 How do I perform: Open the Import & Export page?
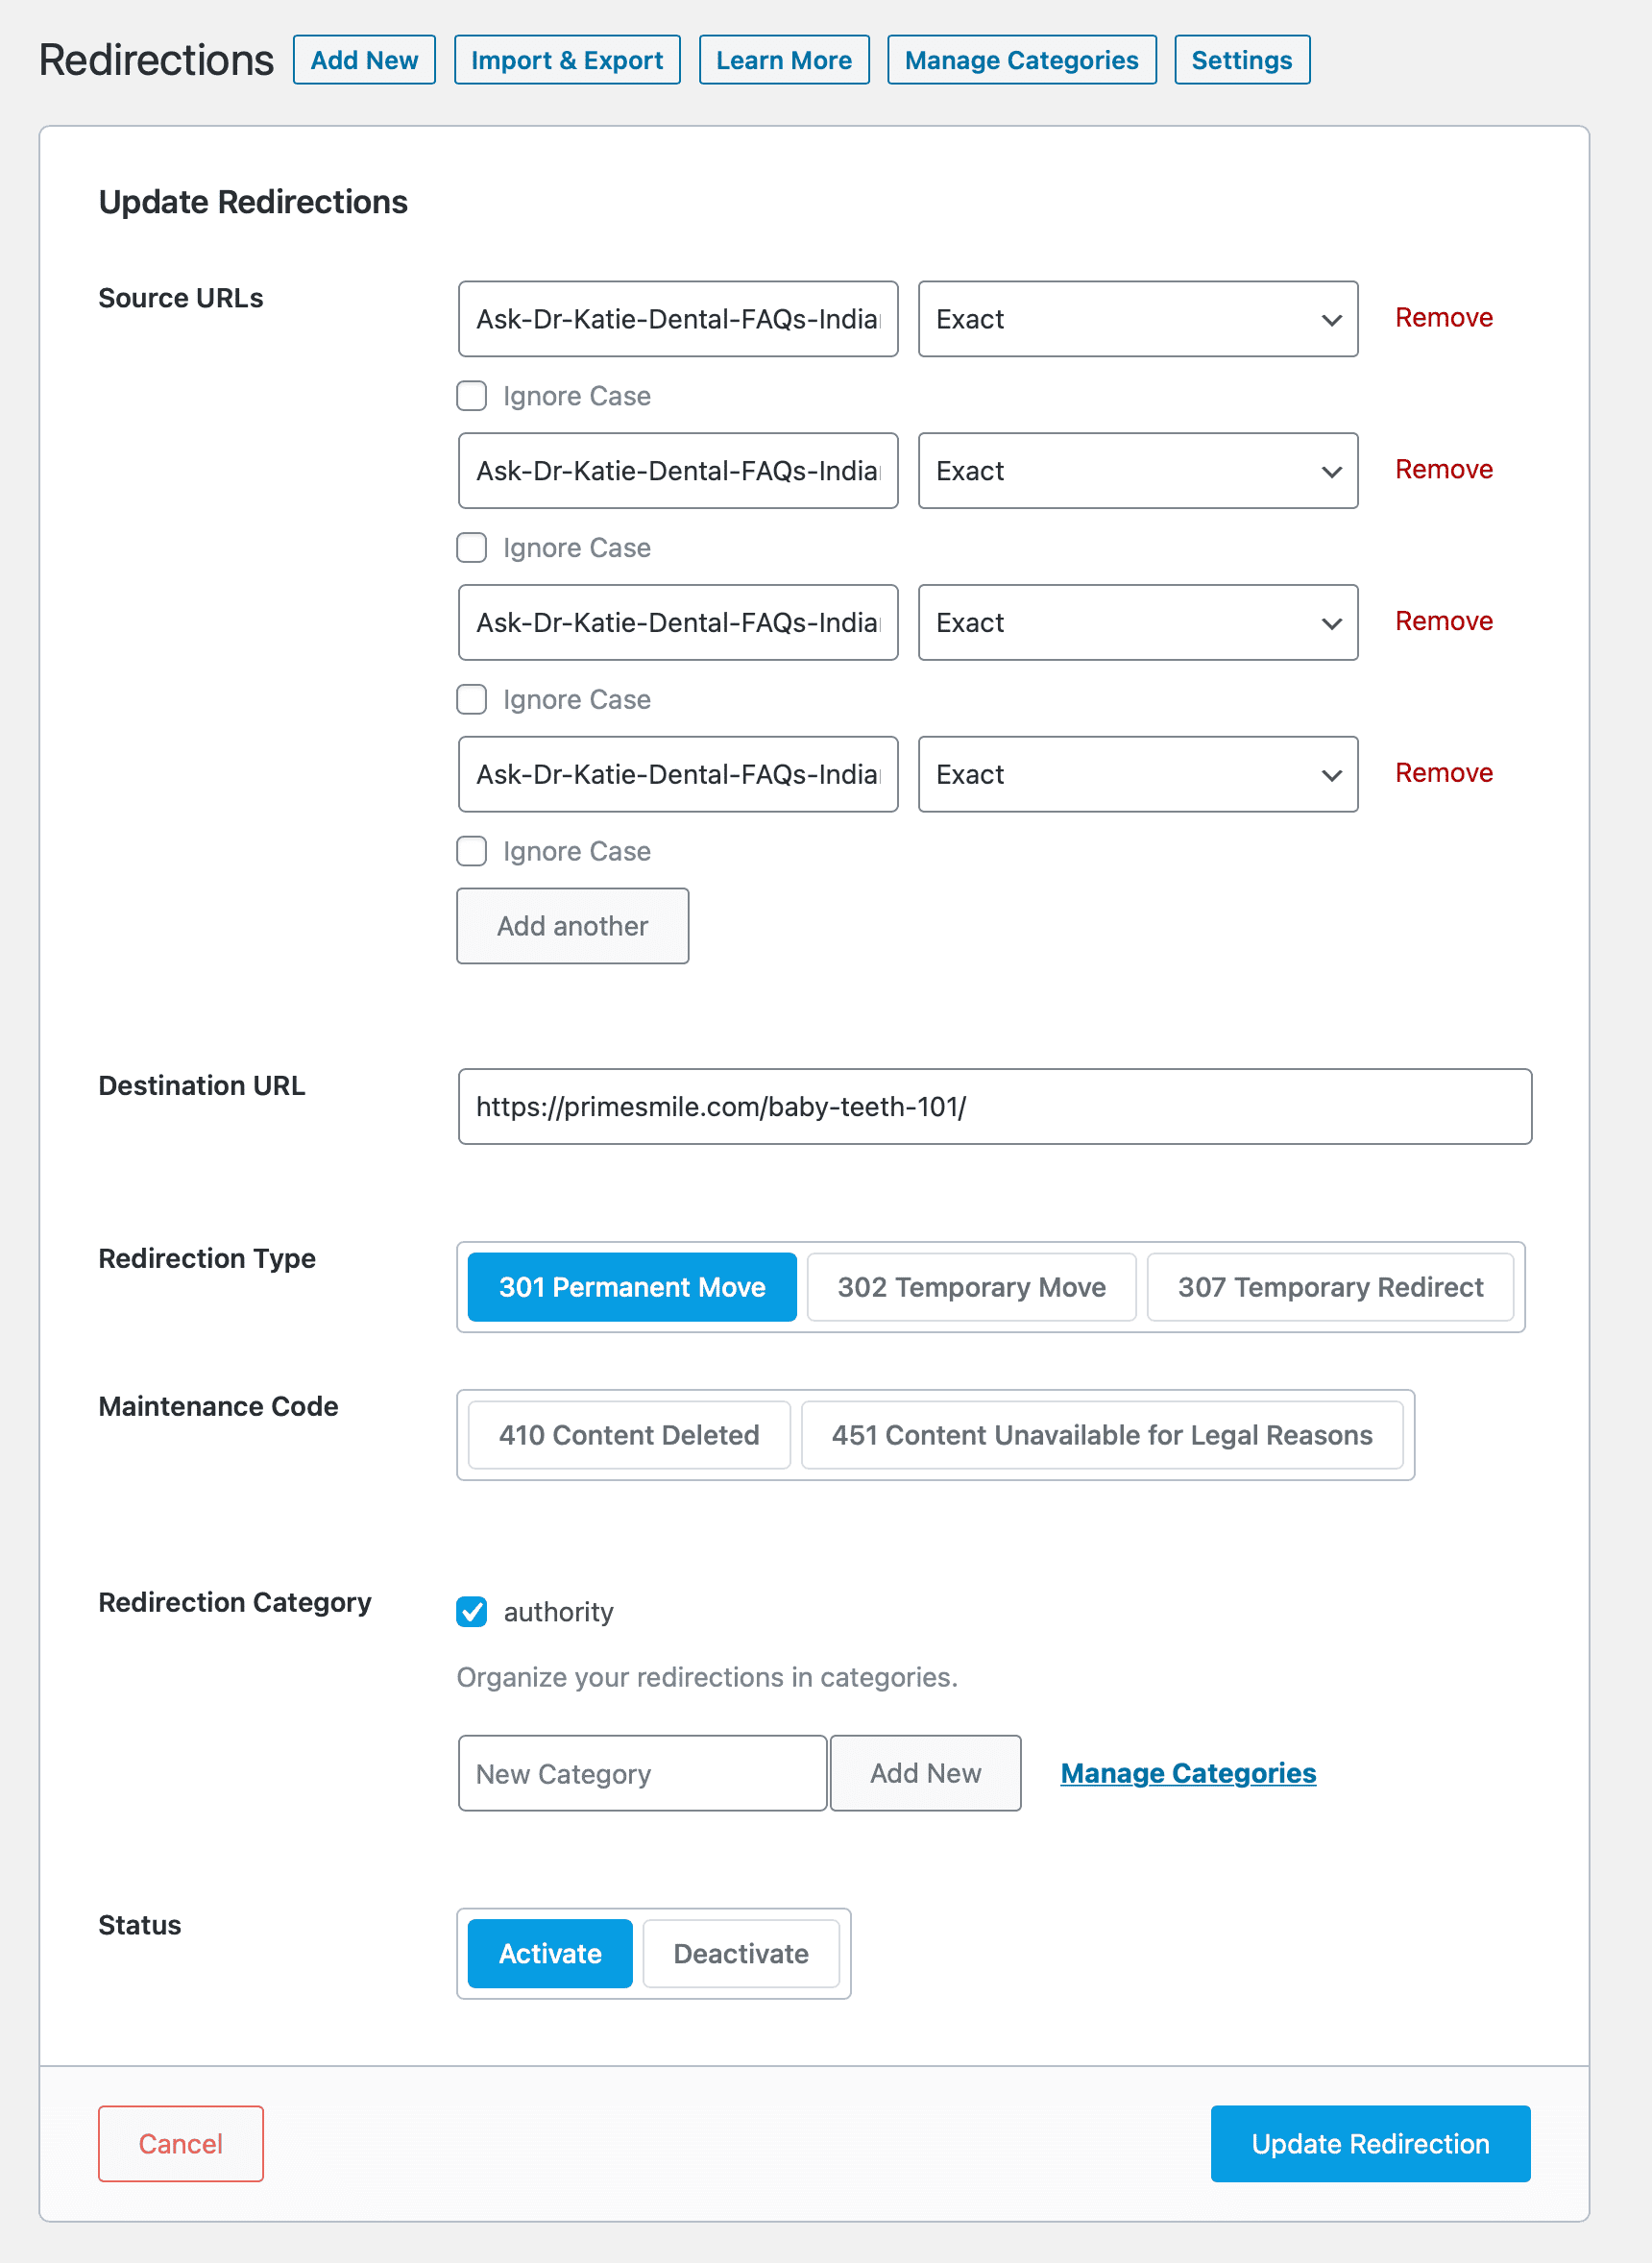click(x=566, y=60)
